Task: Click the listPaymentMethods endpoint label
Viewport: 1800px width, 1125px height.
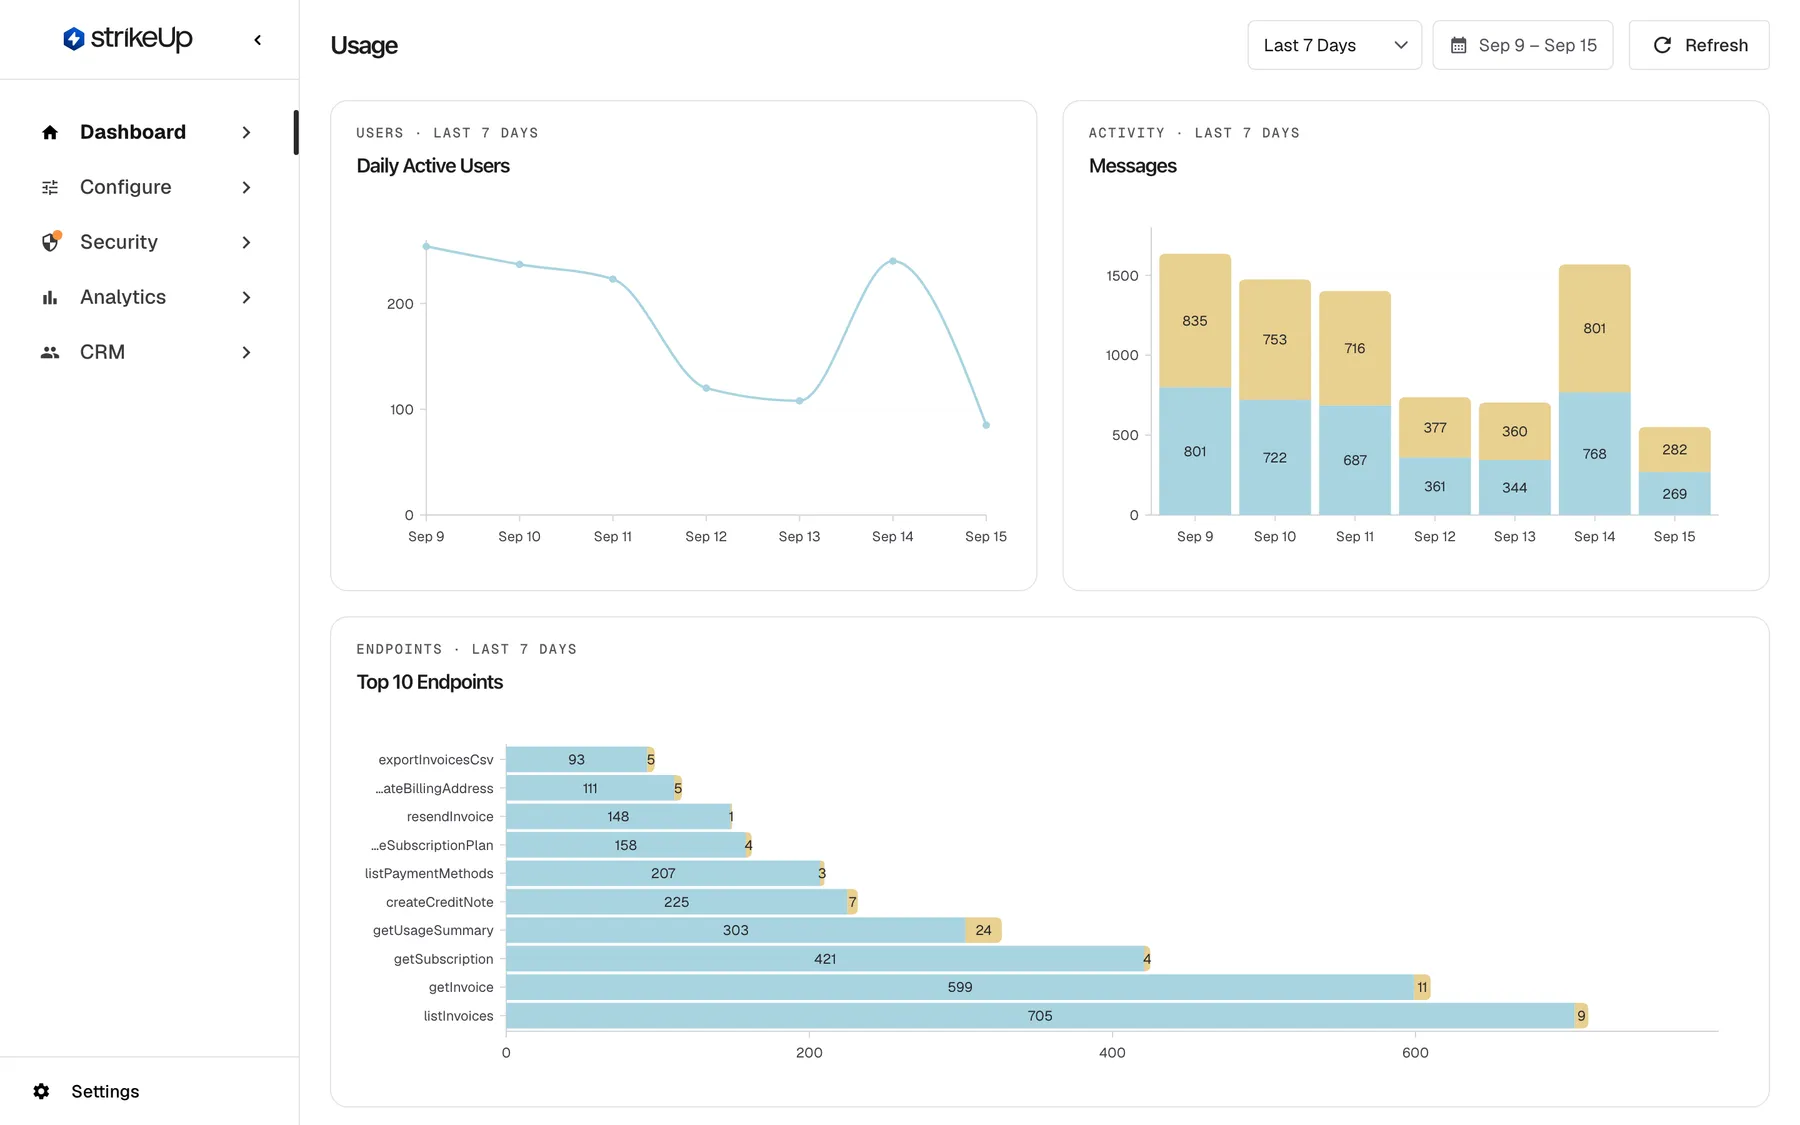Action: [x=429, y=873]
